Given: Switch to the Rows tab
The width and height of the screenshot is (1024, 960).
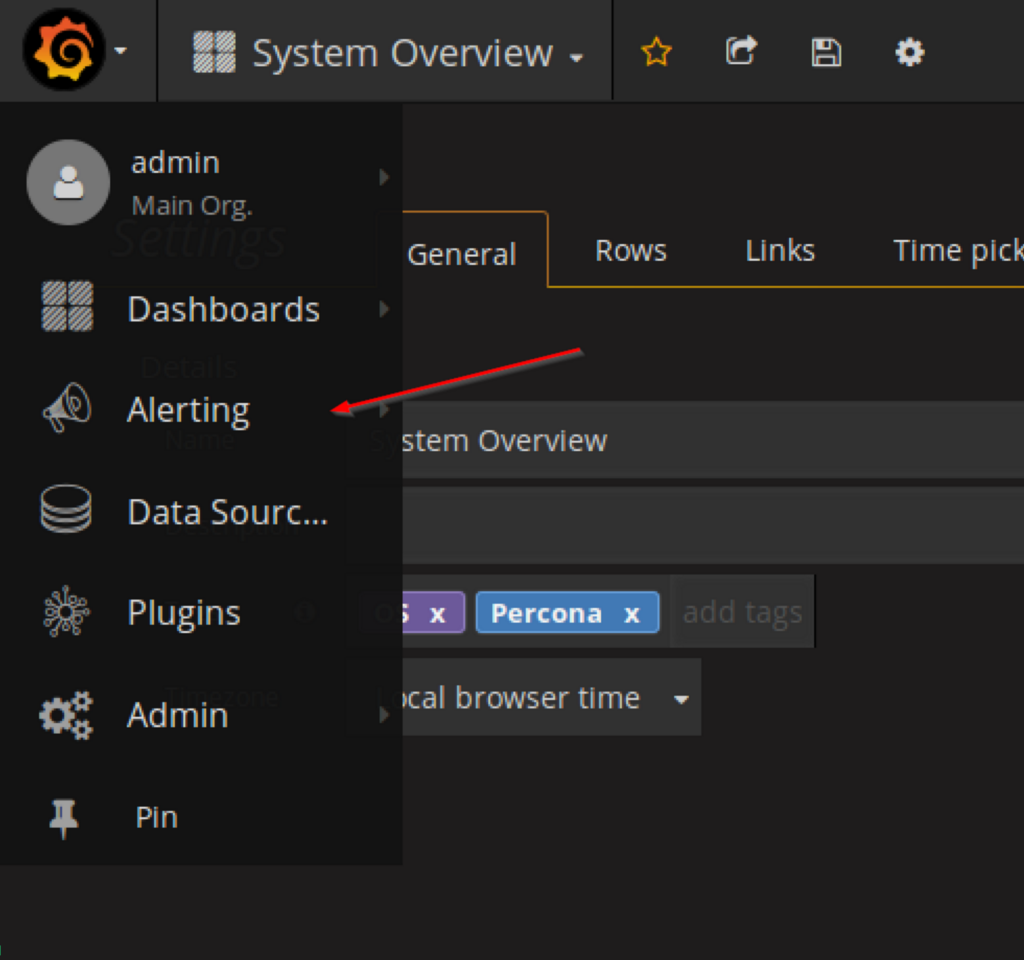Looking at the screenshot, I should pos(630,250).
